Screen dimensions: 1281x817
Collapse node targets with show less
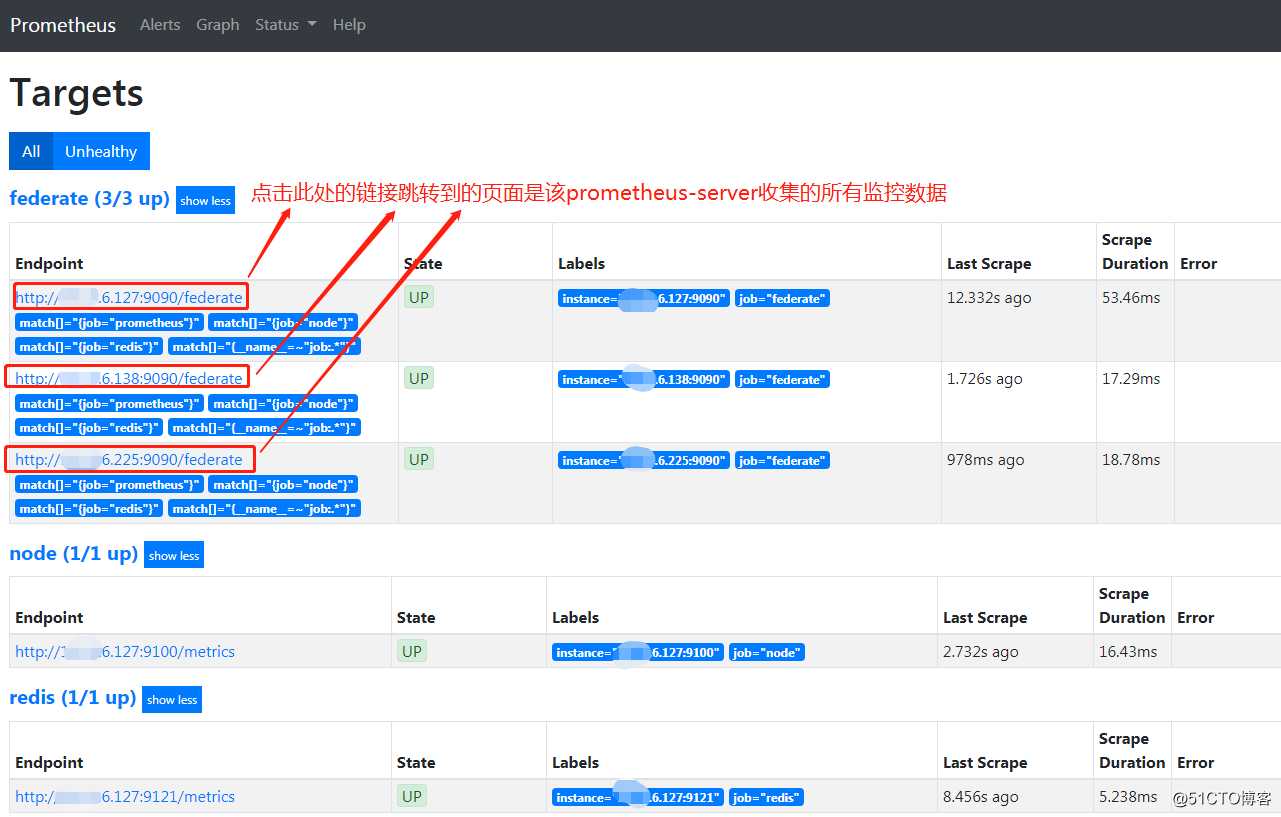pyautogui.click(x=174, y=555)
